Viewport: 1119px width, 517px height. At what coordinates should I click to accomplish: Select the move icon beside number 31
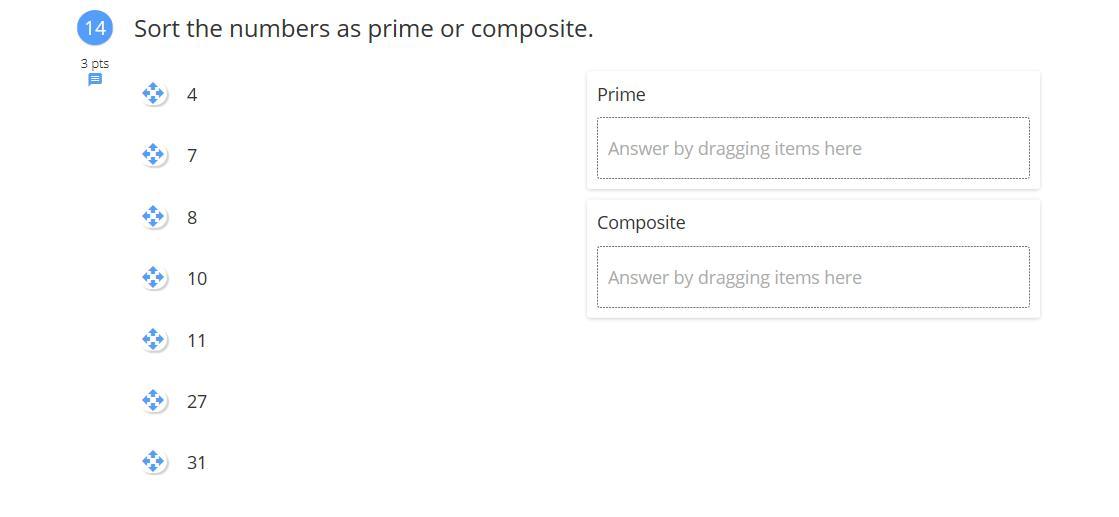pos(153,462)
